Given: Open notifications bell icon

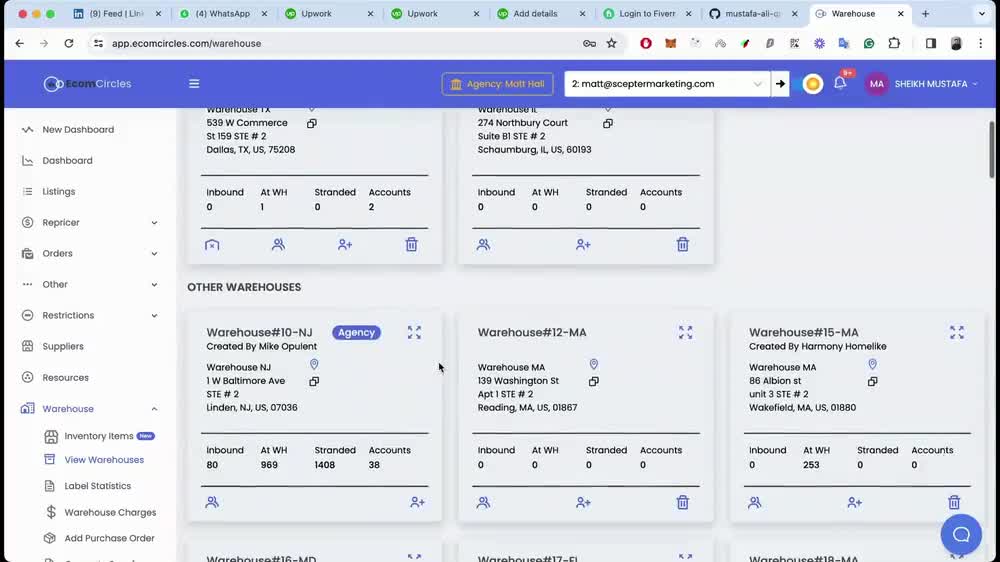Looking at the screenshot, I should pyautogui.click(x=840, y=83).
